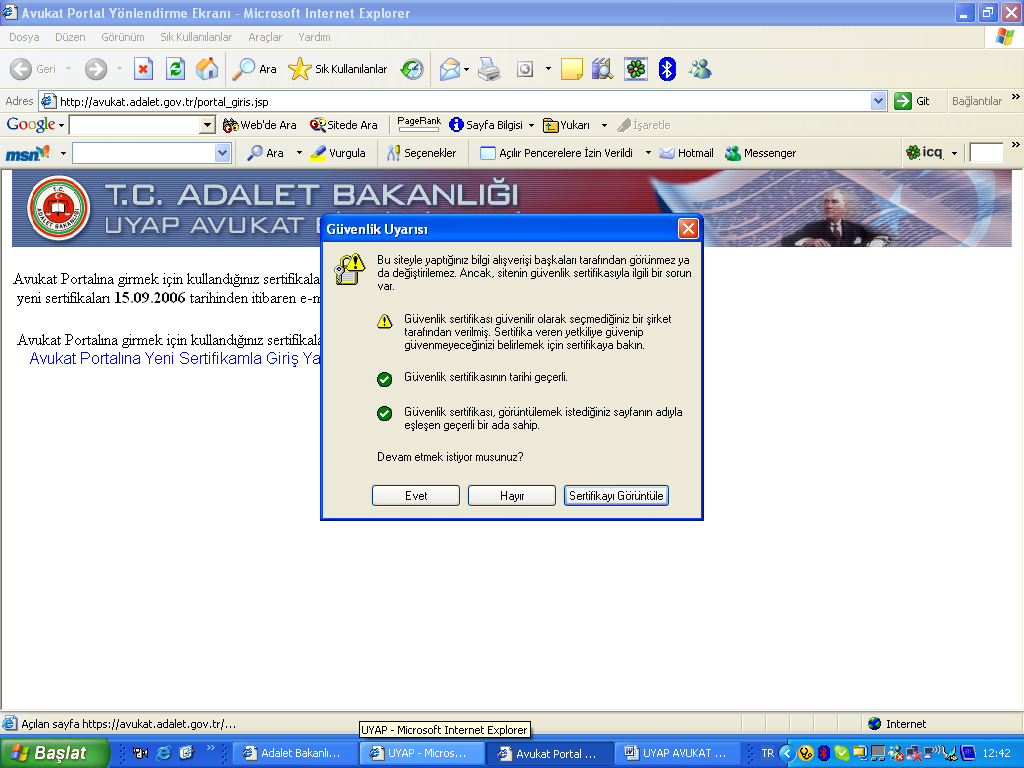The width and height of the screenshot is (1024, 768).
Task: Click TR language indicator in tray
Action: 767,753
